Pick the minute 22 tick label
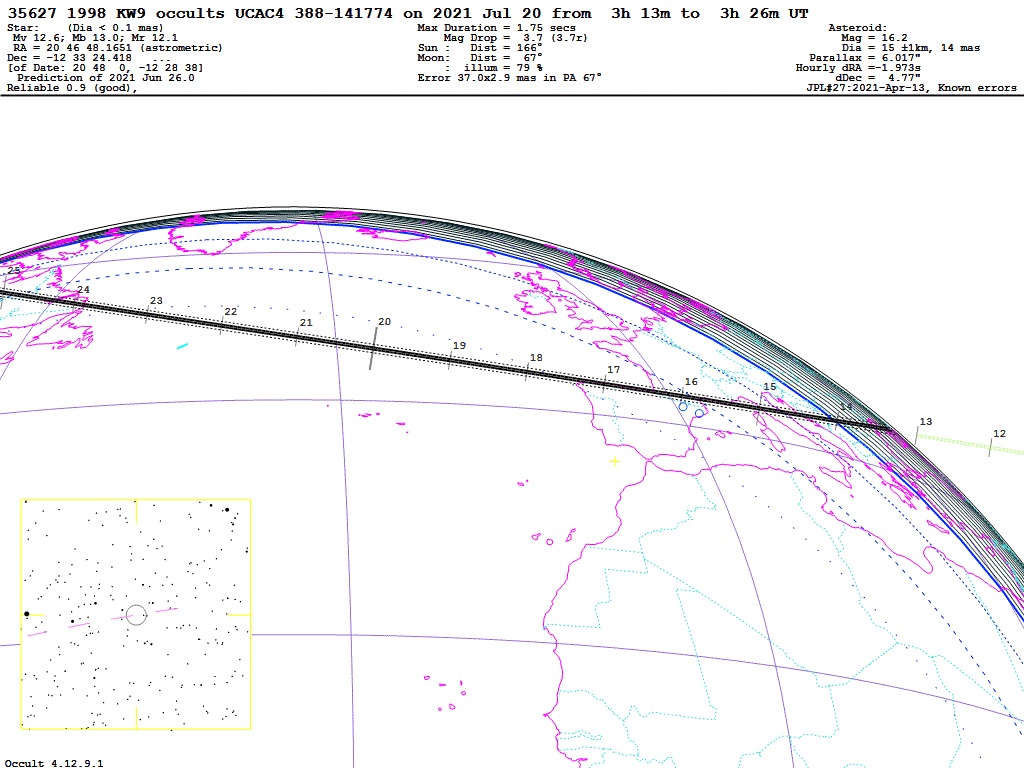The image size is (1024, 768). (x=231, y=312)
